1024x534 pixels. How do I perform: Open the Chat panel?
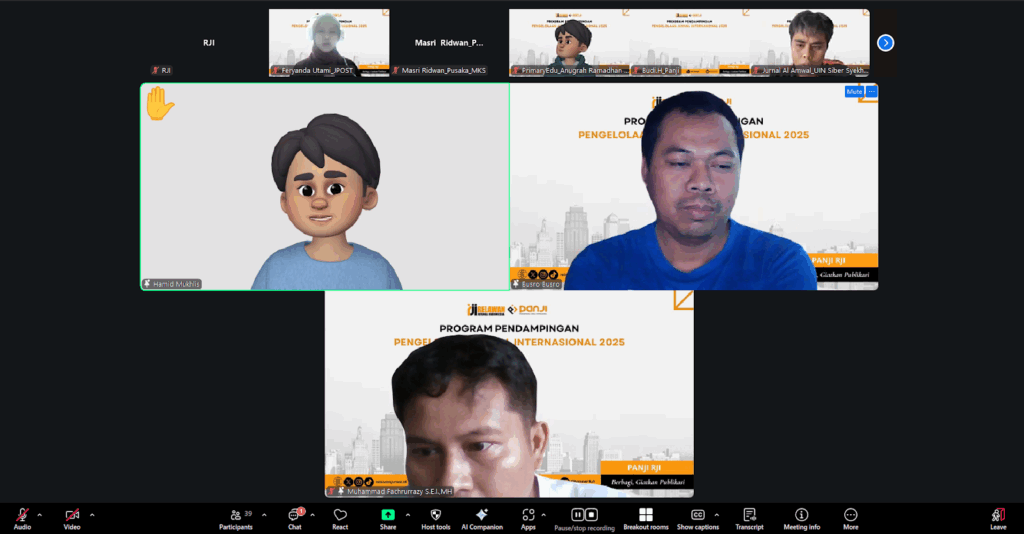tap(295, 515)
